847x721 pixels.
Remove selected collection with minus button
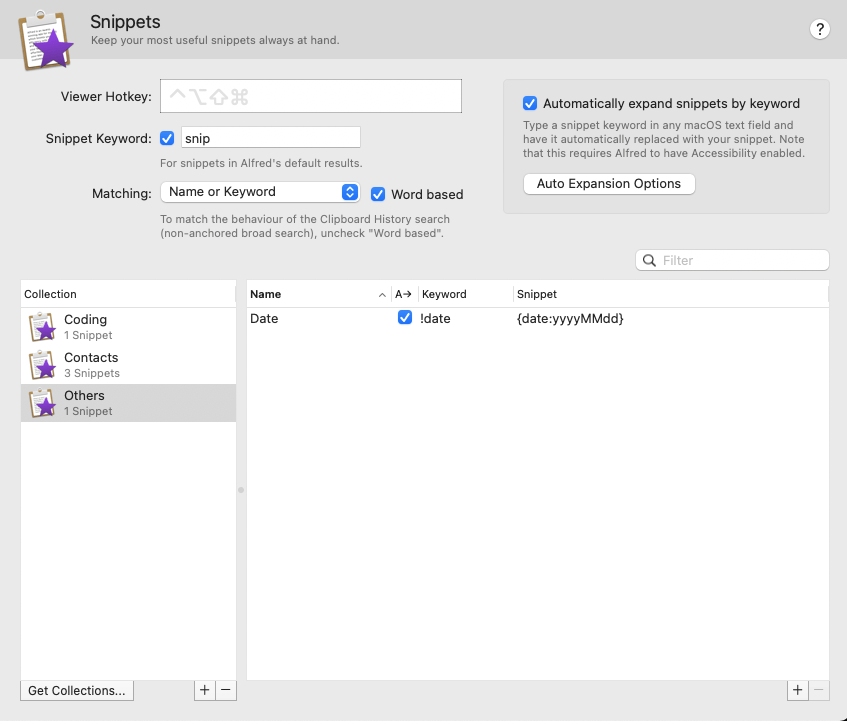[226, 690]
